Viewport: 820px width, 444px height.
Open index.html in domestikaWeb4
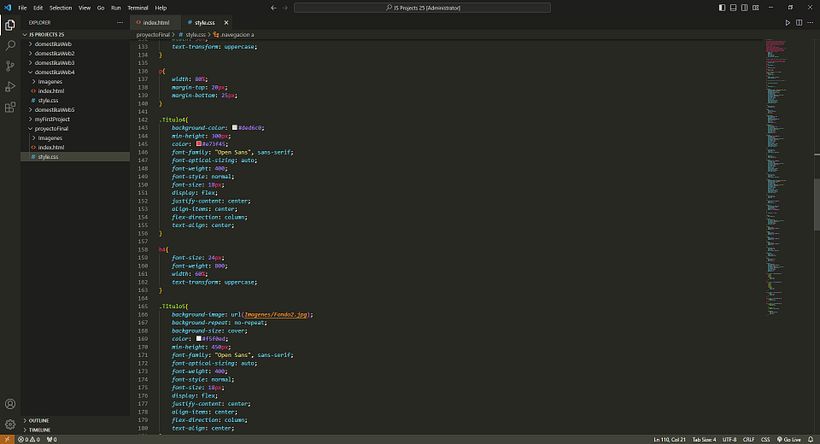(51, 91)
